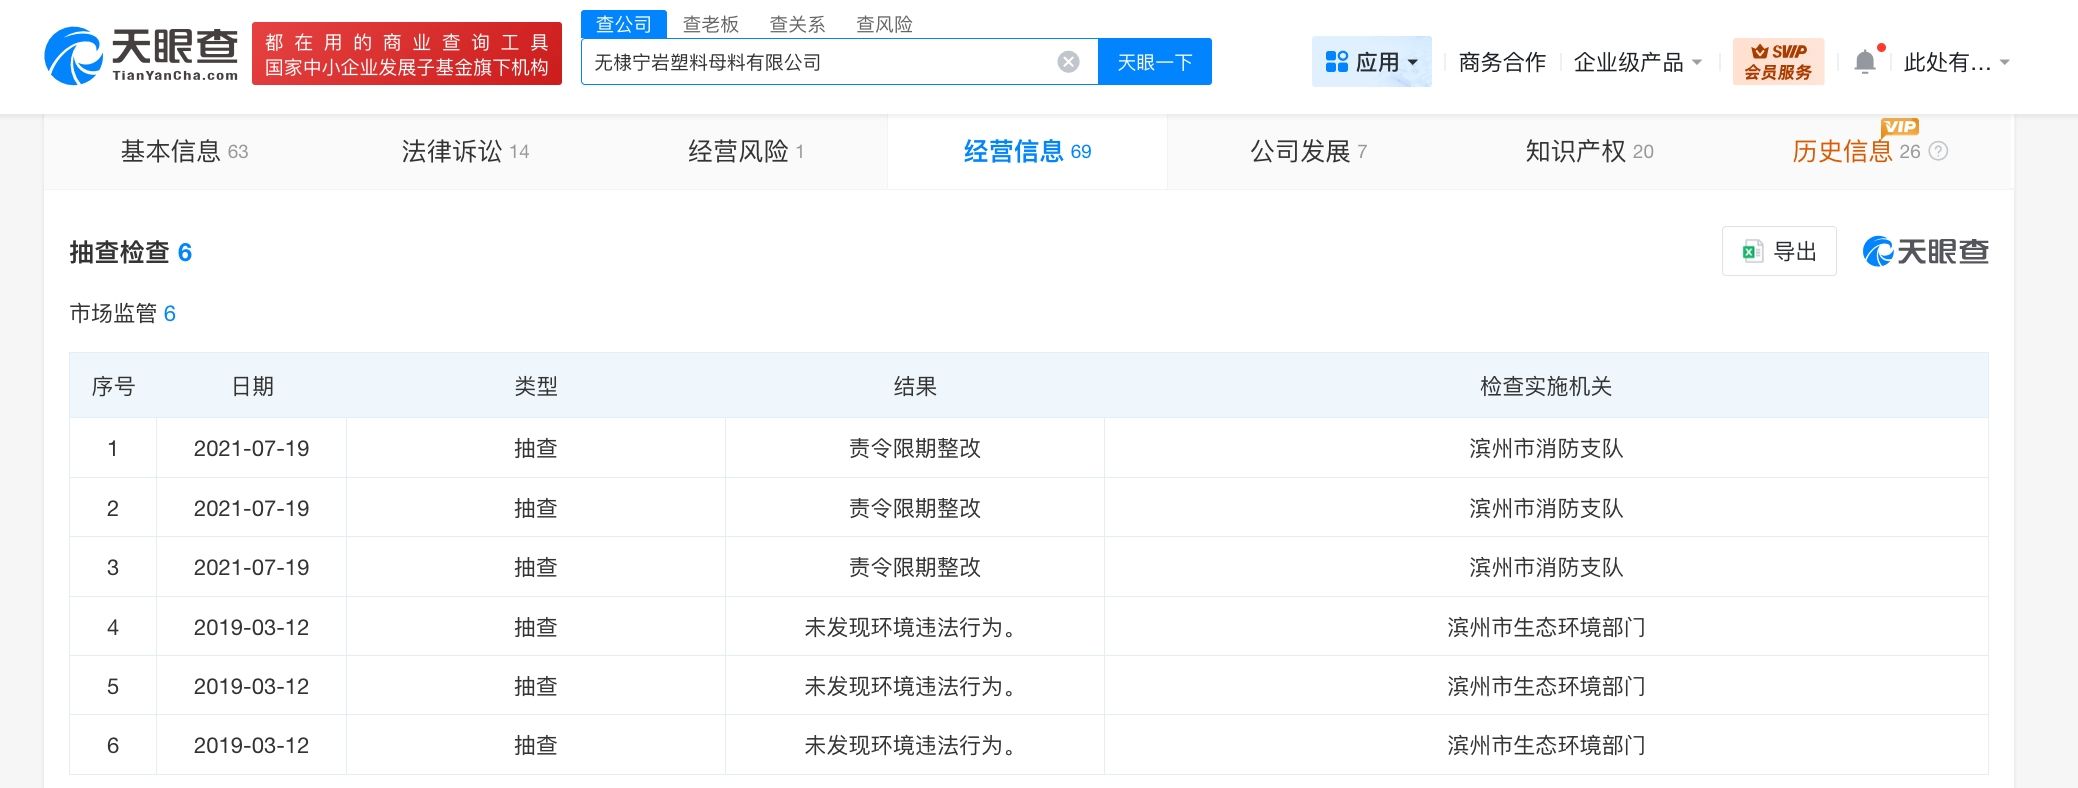Select 抽查 type cell in row 1

[536, 448]
